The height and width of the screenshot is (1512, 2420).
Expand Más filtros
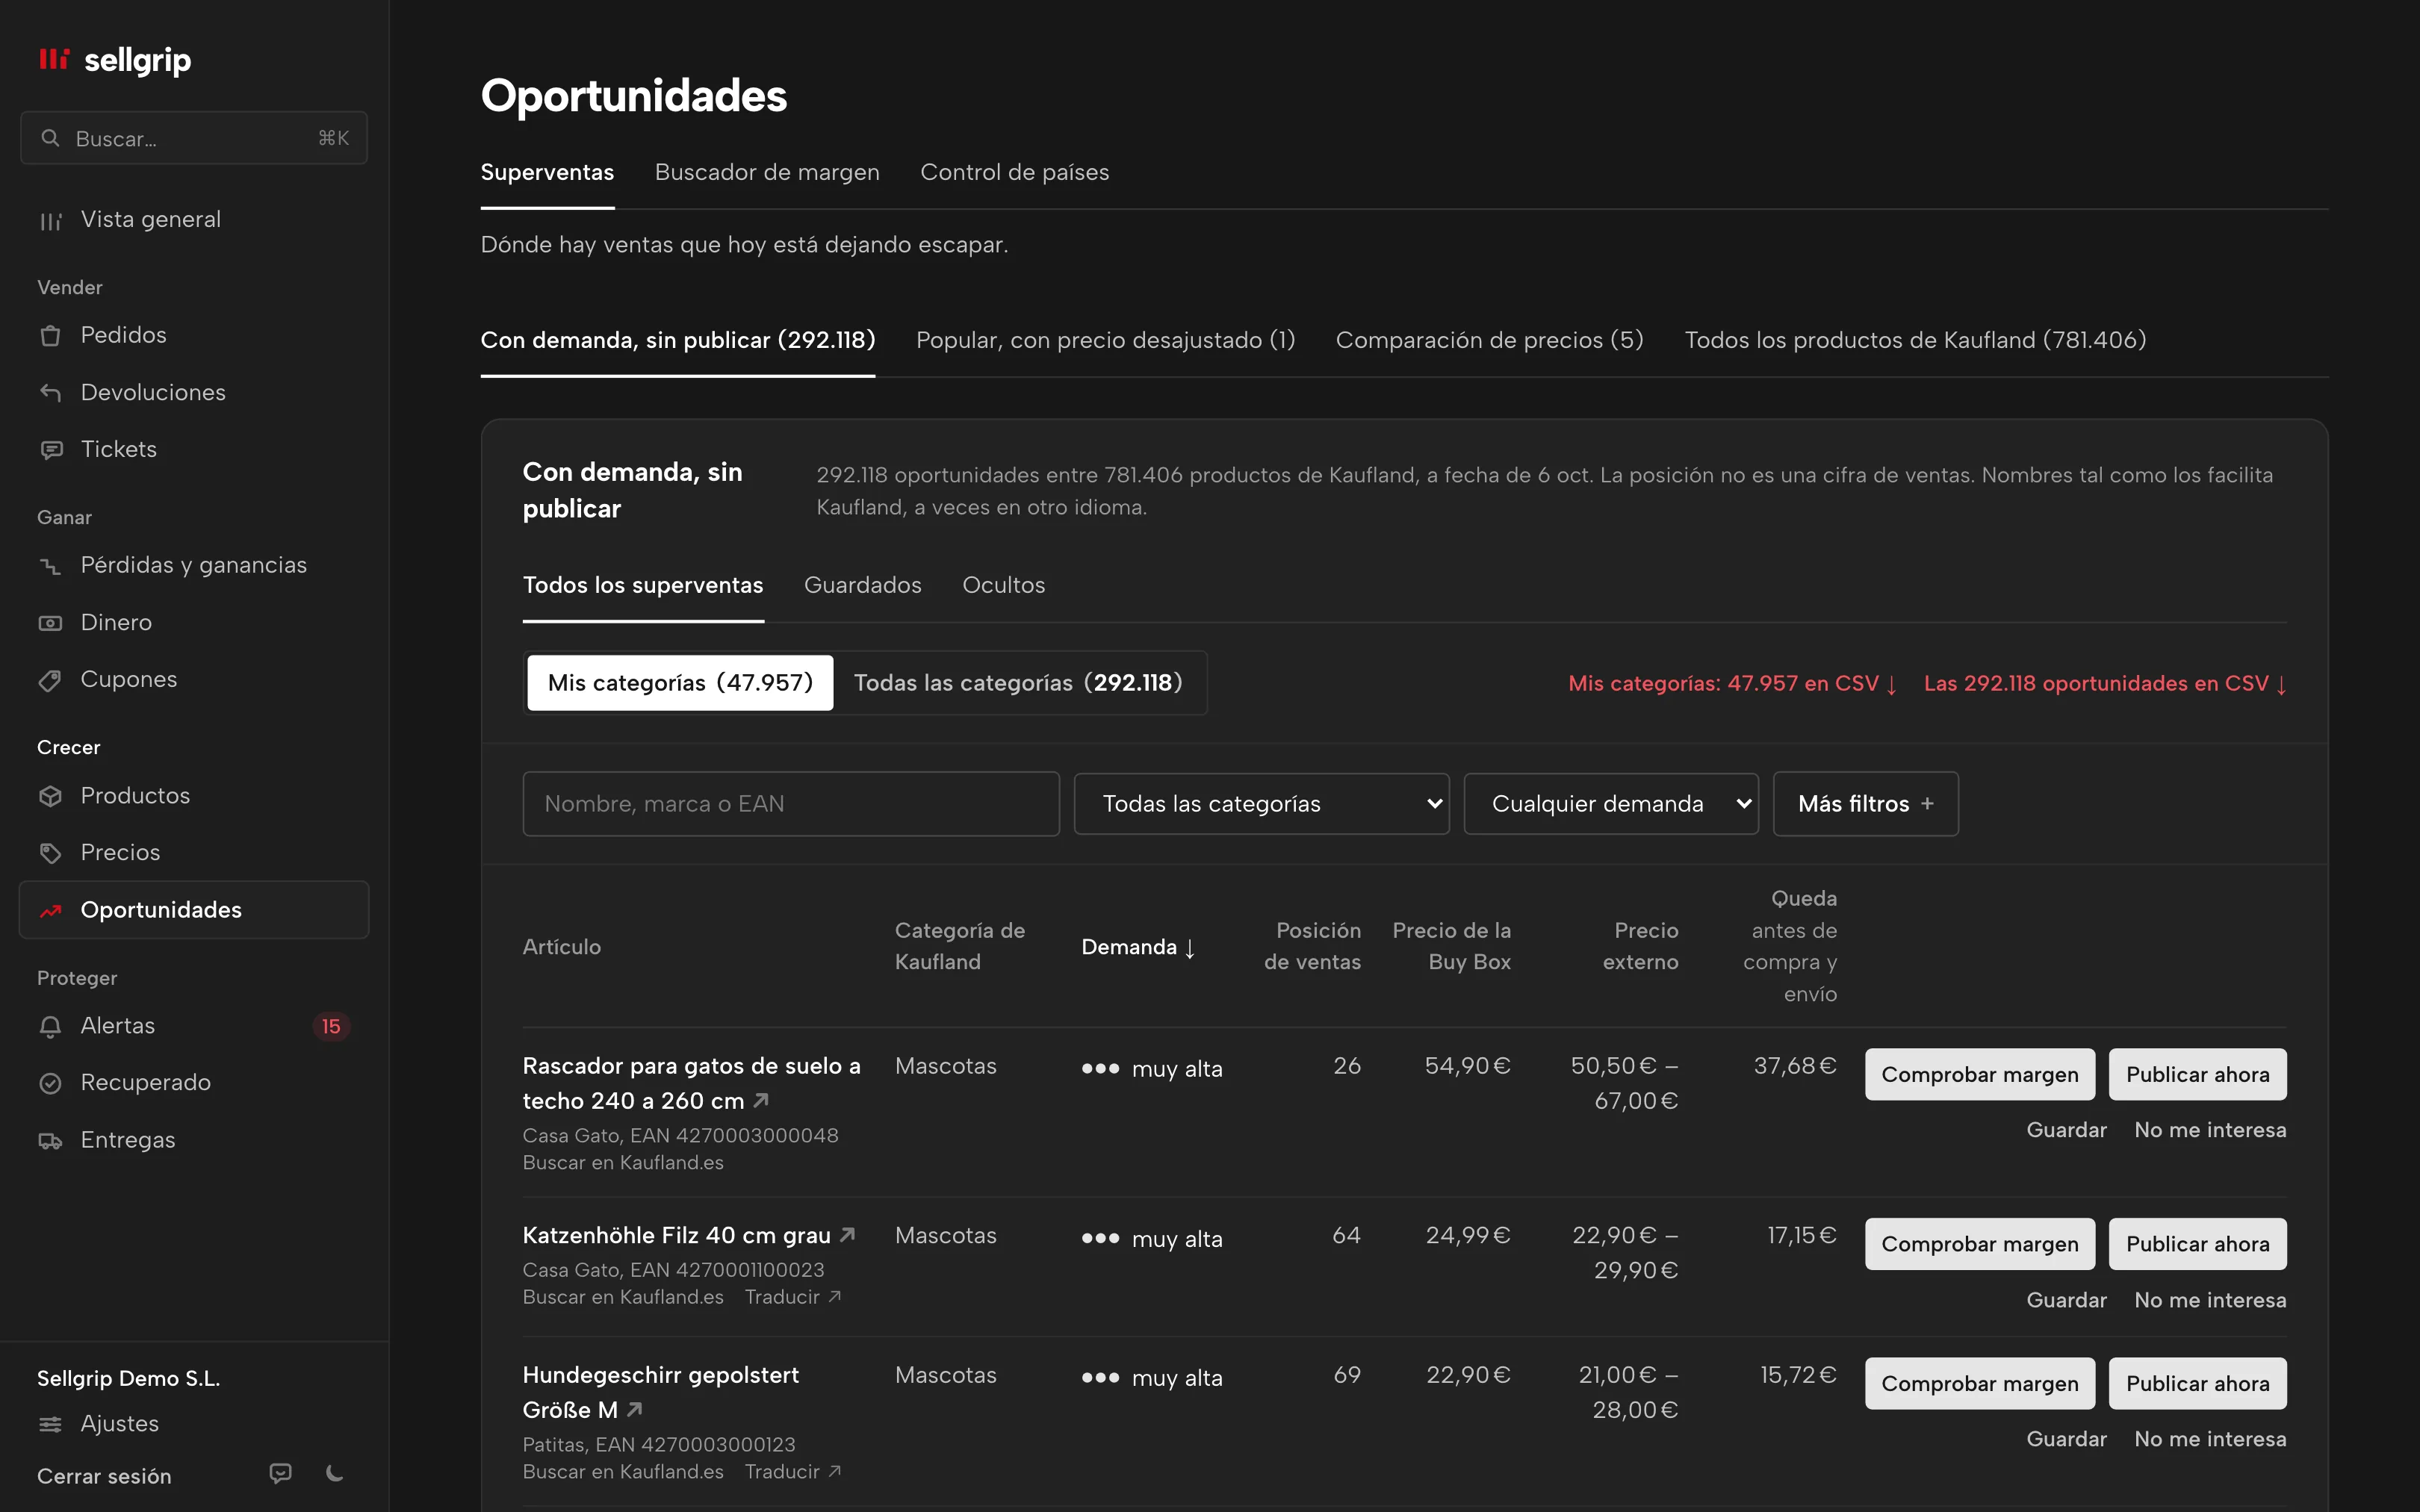1865,804
